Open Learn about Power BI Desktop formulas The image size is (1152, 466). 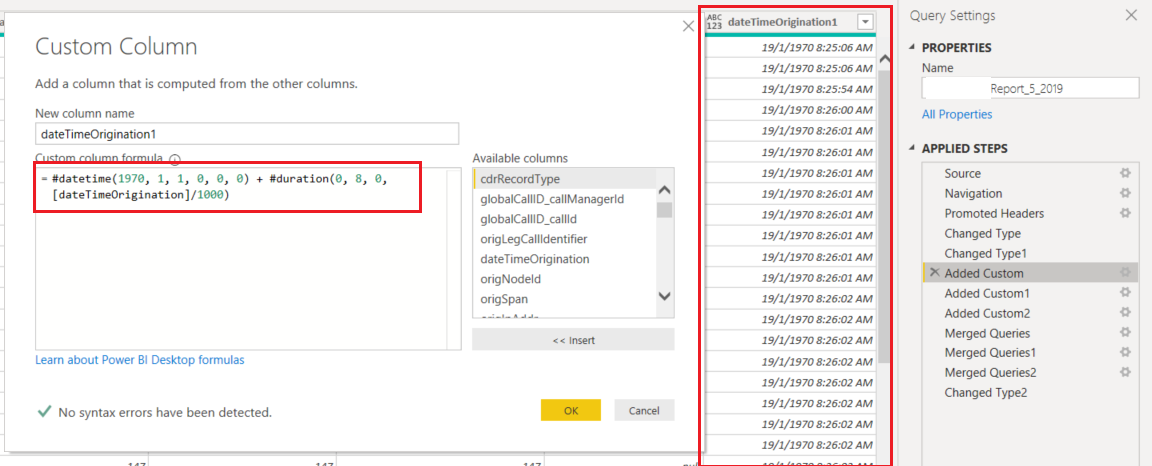click(140, 360)
